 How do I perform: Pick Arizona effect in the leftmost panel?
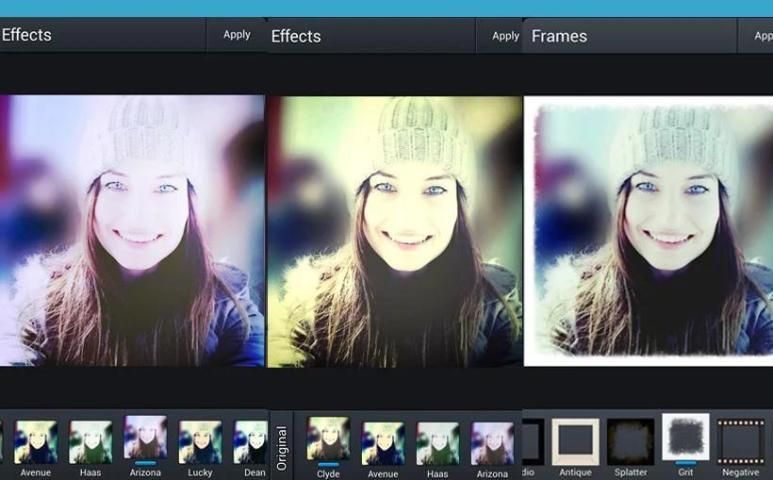145,438
